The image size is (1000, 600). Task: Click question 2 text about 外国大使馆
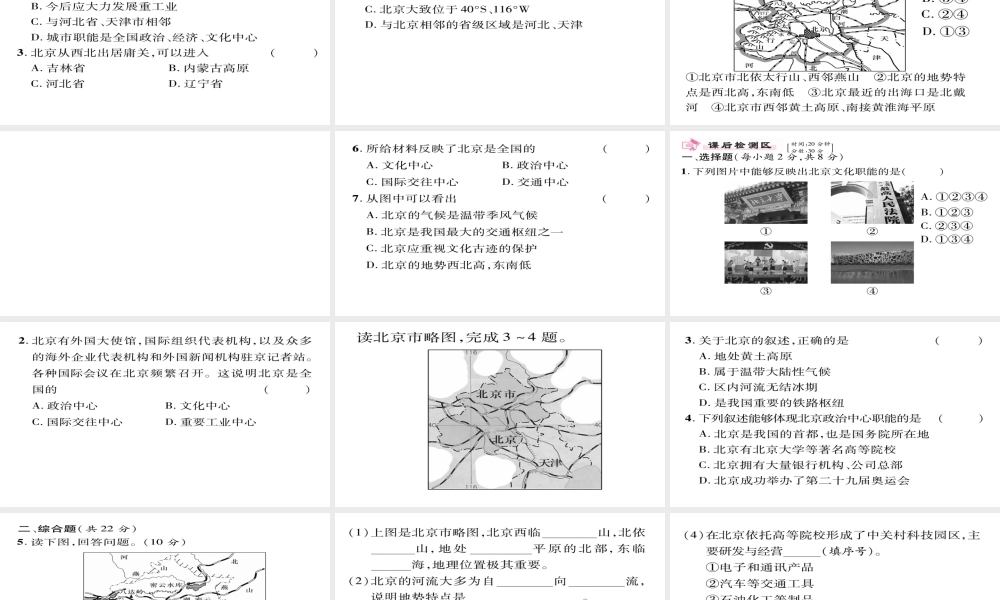(x=166, y=365)
